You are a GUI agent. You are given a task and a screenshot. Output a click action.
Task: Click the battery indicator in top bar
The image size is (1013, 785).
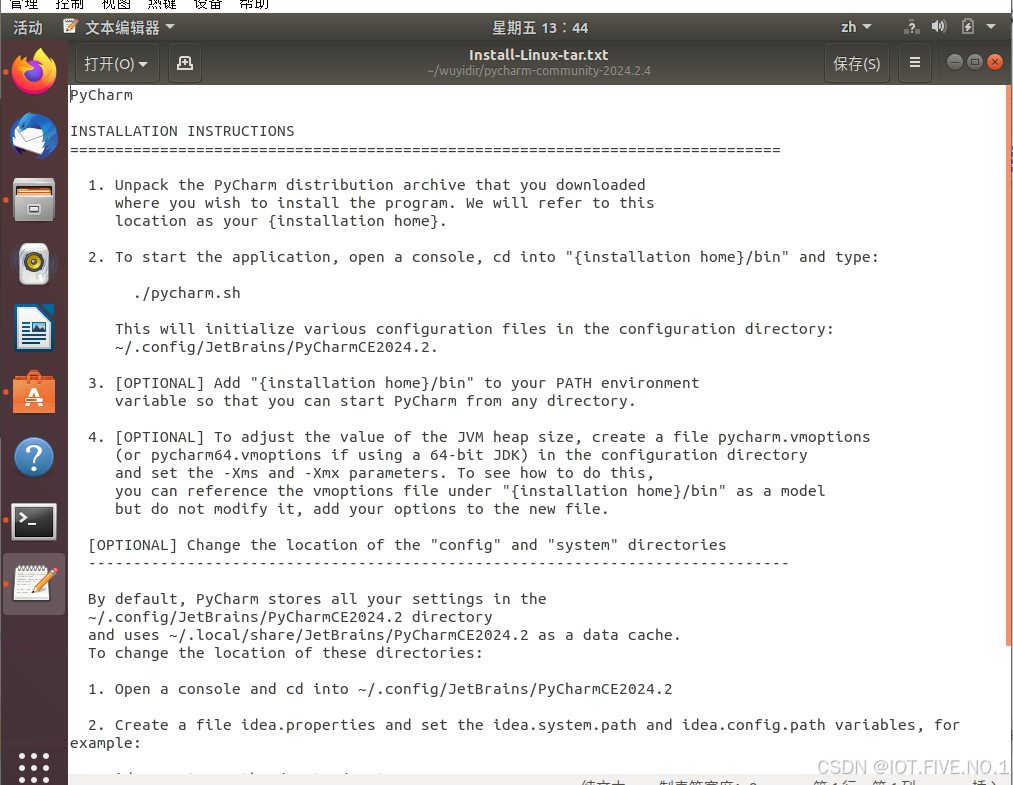pyautogui.click(x=968, y=26)
